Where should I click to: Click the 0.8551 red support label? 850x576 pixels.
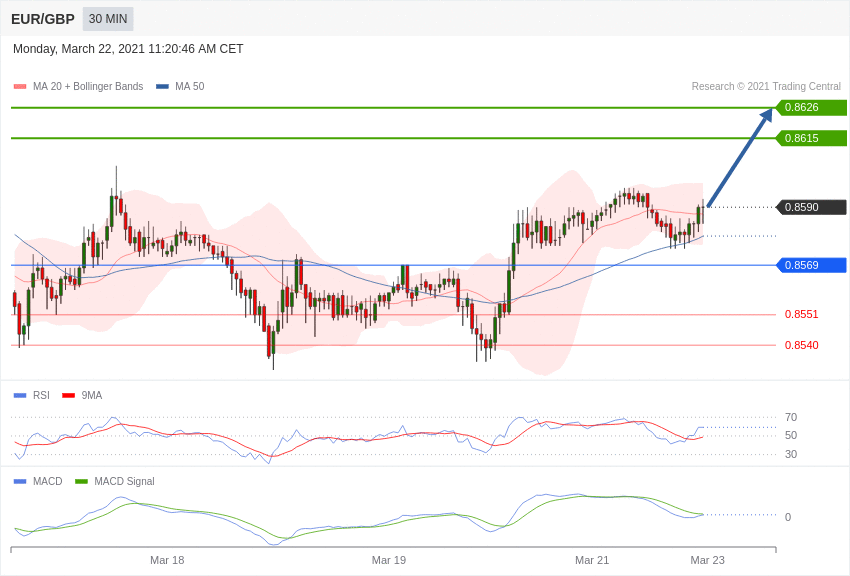802,314
